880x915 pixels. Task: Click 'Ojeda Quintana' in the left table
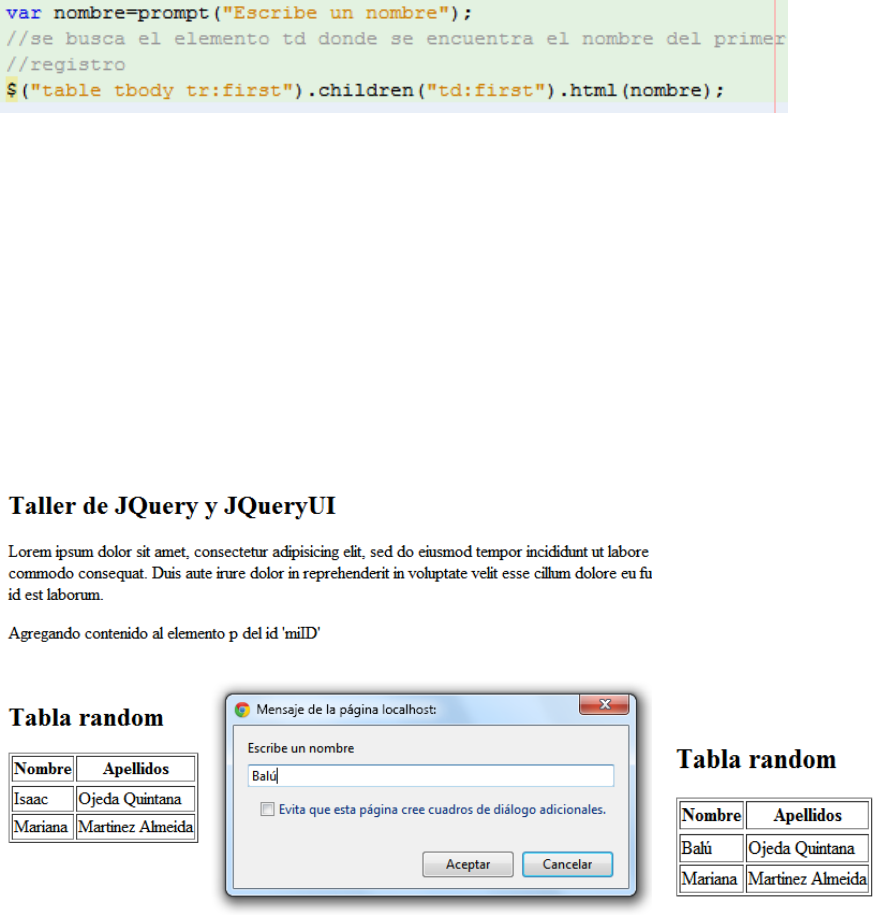tap(135, 799)
